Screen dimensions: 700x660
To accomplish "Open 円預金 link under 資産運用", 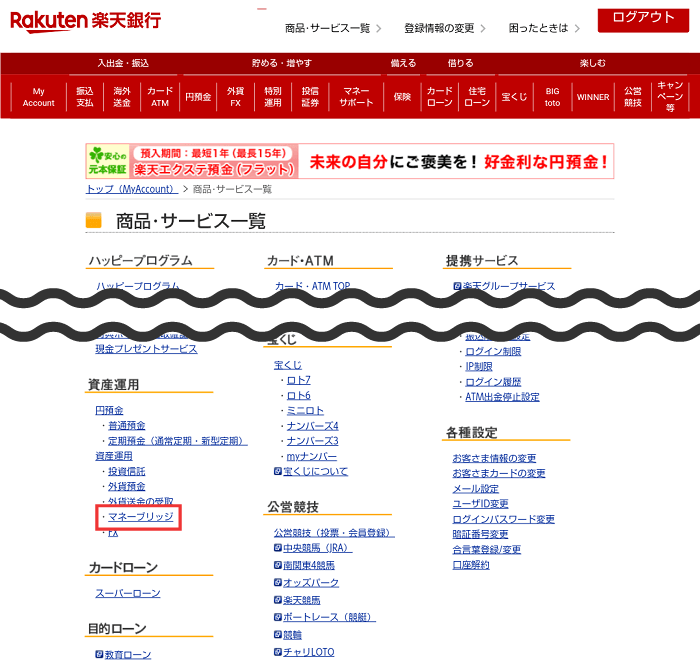I will click(x=109, y=410).
